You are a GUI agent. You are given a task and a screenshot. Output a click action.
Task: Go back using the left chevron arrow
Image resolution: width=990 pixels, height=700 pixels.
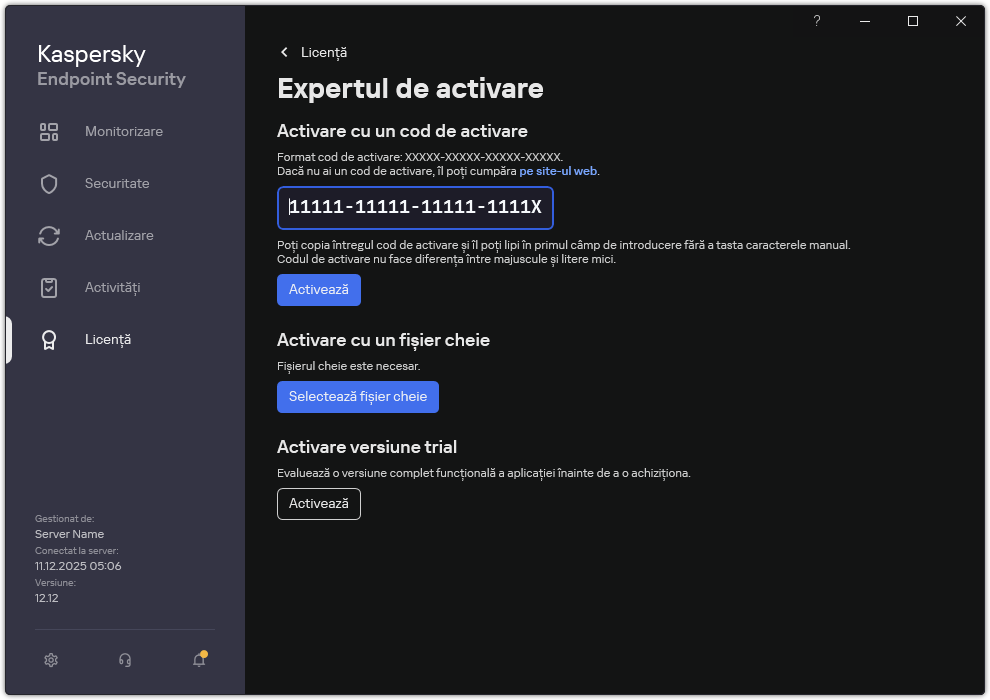tap(283, 52)
